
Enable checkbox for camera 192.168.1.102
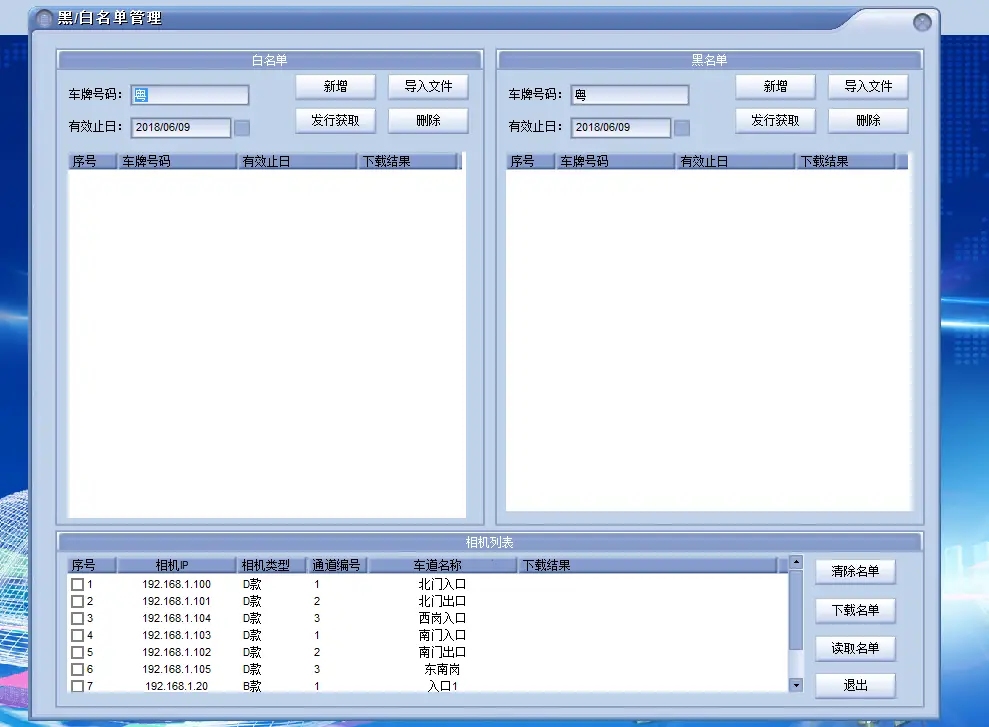tap(77, 652)
